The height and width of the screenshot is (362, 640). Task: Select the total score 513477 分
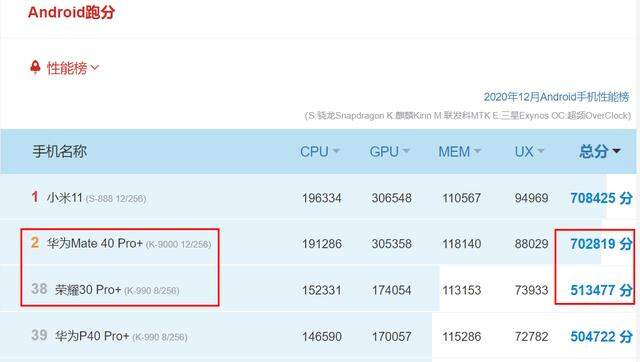601,290
